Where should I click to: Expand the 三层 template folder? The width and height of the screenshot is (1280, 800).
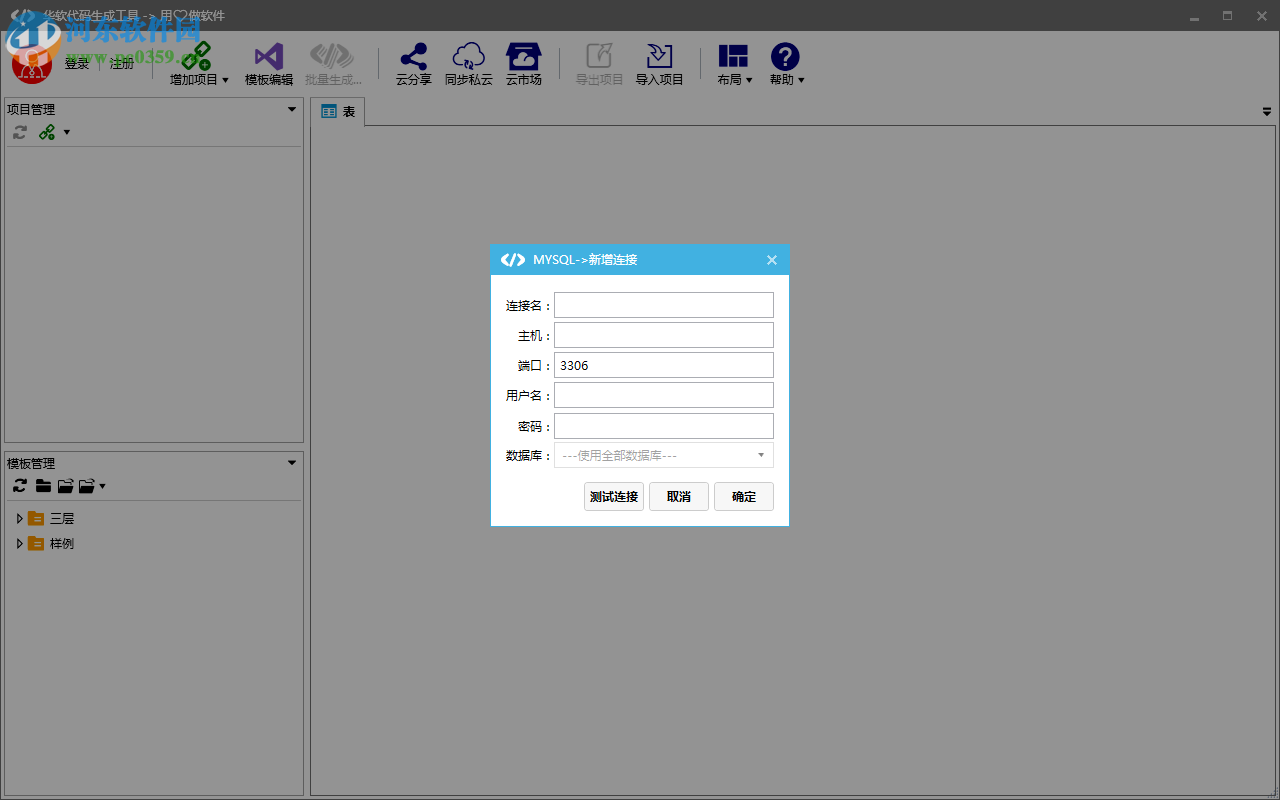point(19,518)
